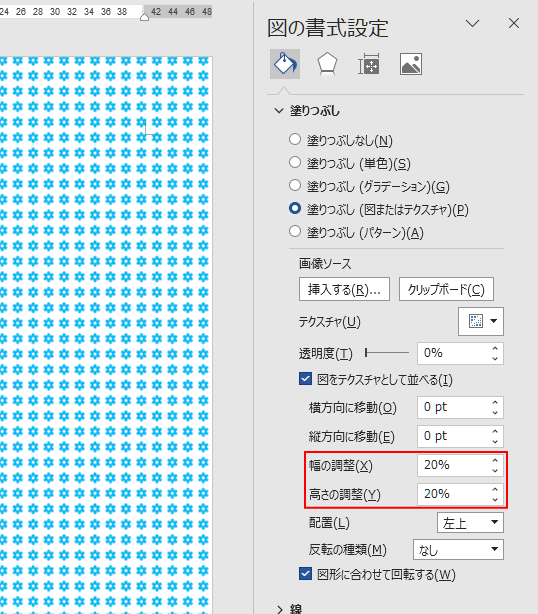Click the 高さの調整(Y) 20% field
This screenshot has width=538, height=614.
click(453, 494)
